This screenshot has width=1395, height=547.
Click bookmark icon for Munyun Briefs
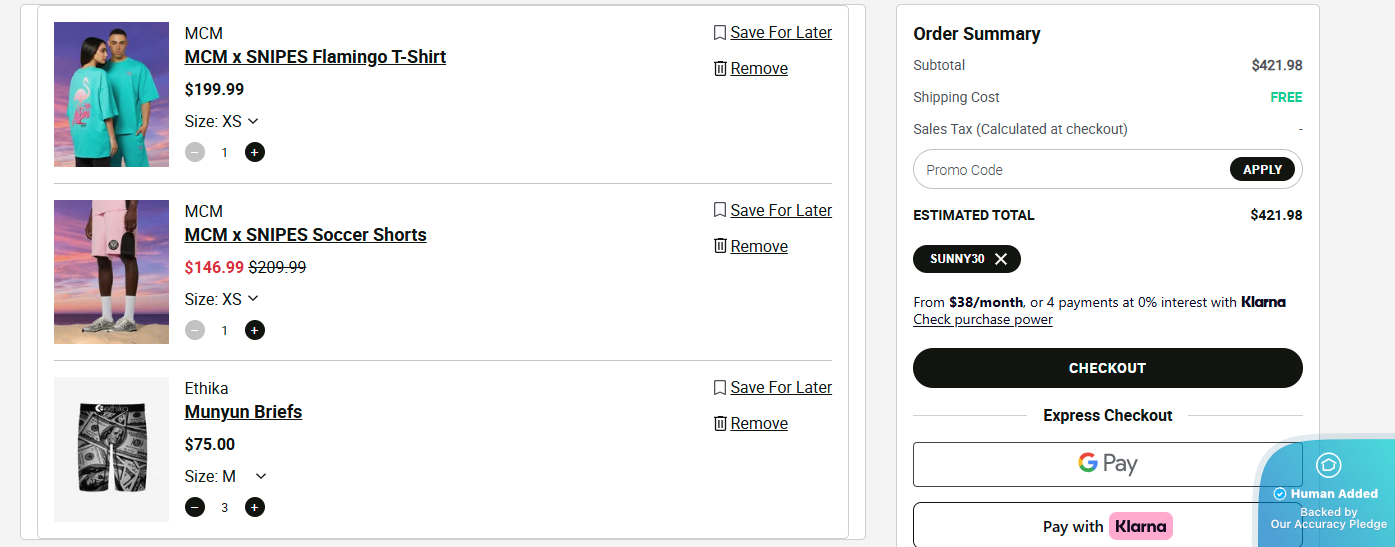(720, 388)
